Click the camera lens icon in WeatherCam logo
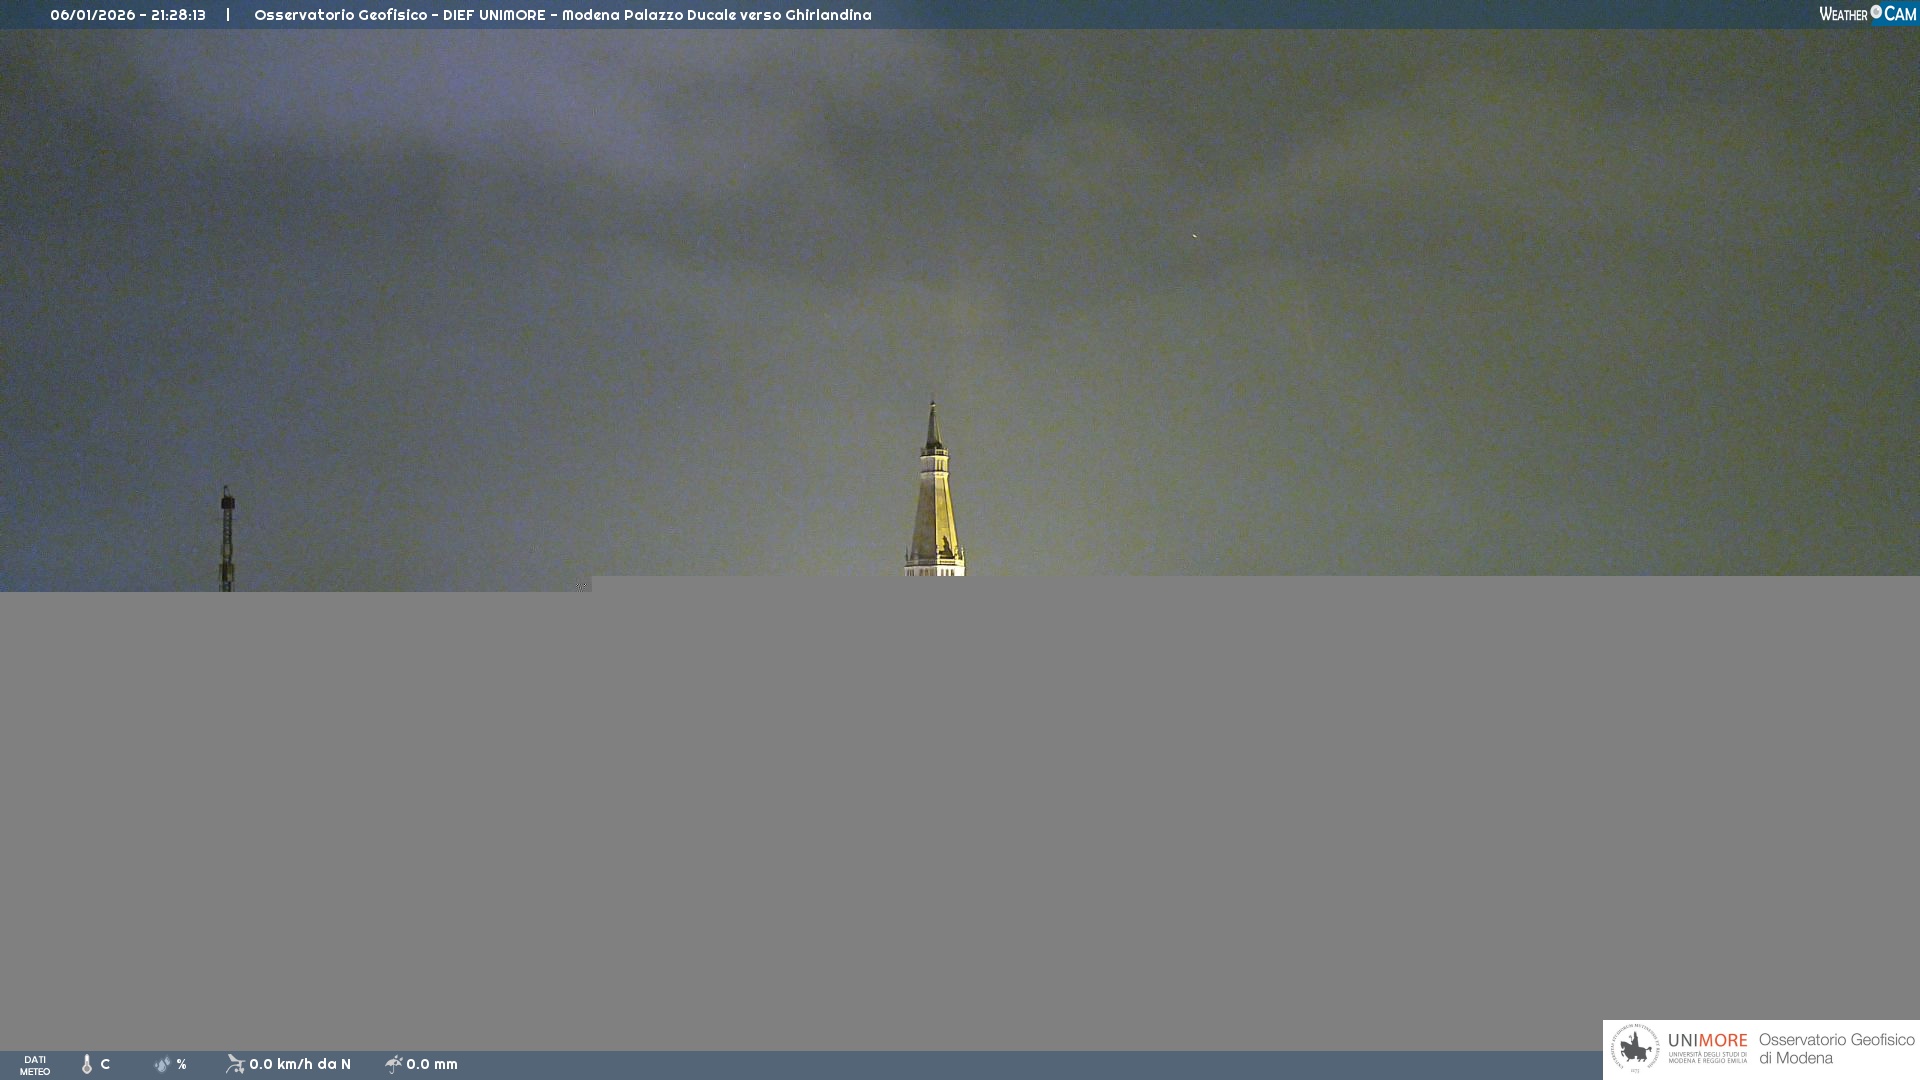The image size is (1920, 1080). tap(1876, 12)
